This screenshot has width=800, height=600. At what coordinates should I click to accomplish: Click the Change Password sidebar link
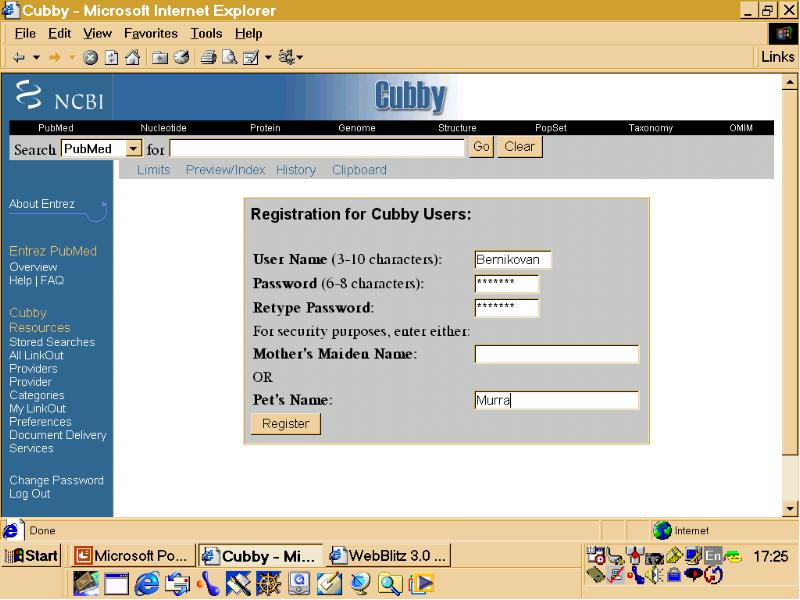(56, 480)
